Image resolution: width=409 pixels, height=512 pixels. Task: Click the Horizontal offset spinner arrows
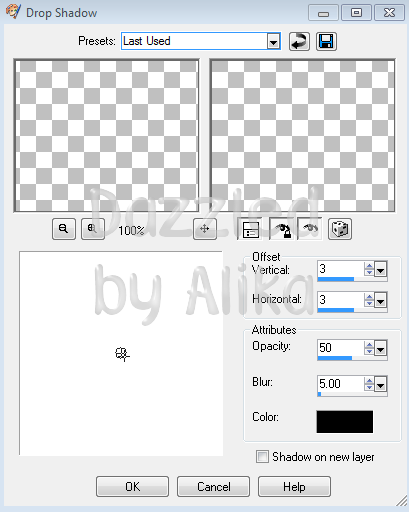369,300
